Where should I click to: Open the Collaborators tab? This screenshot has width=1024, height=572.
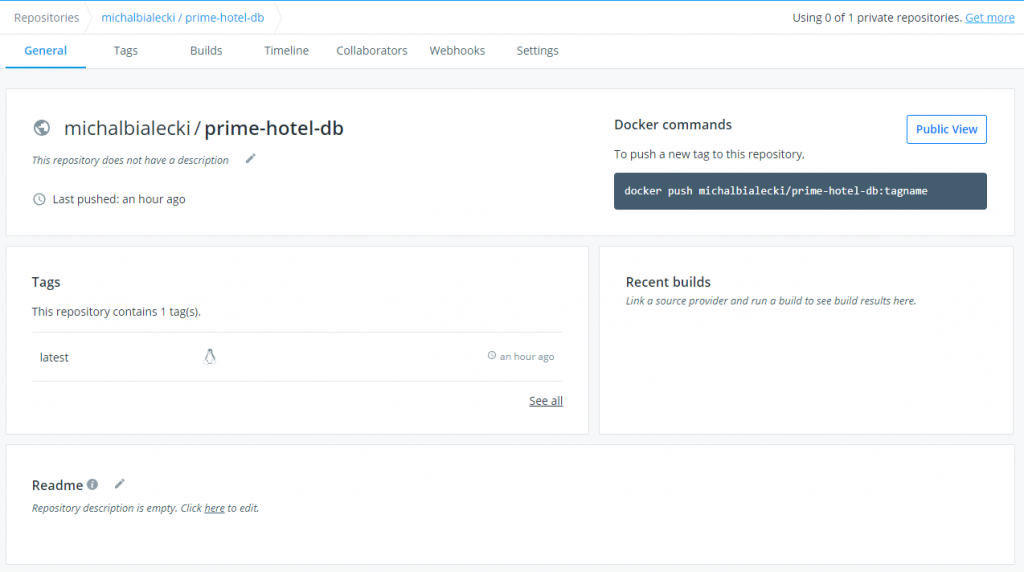(x=372, y=51)
